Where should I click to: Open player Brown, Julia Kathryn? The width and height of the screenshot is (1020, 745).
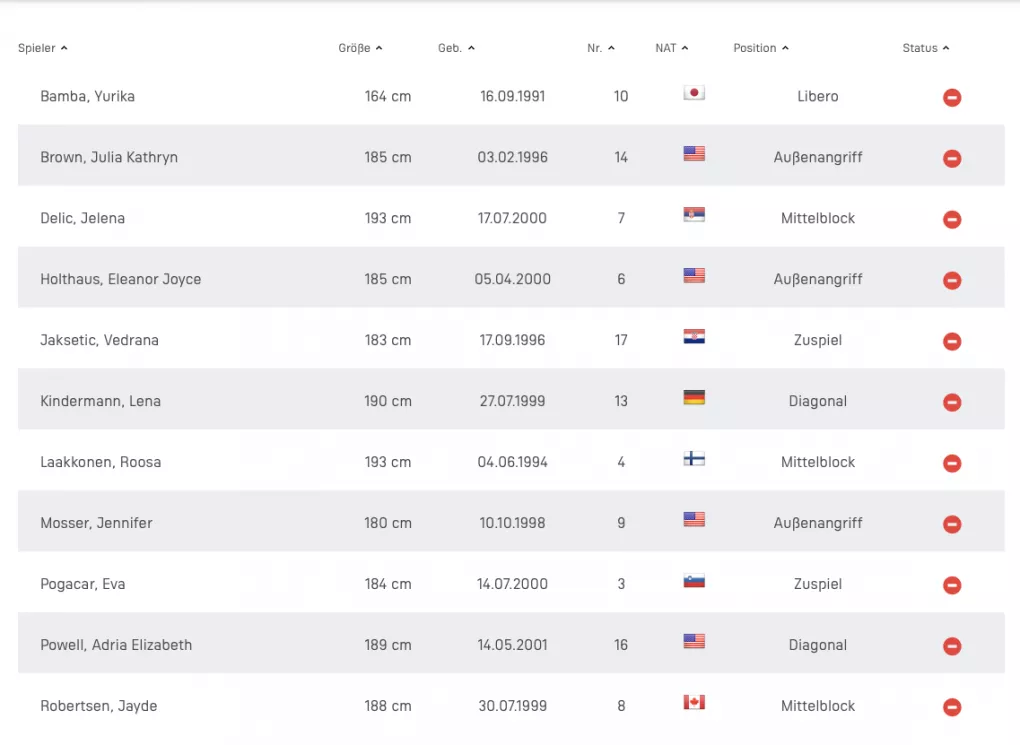coord(109,157)
